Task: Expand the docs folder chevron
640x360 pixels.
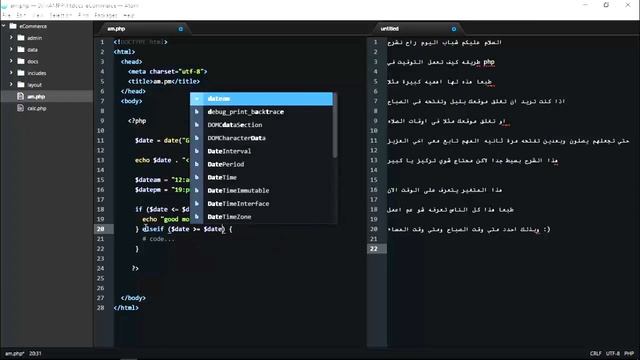Action: pos(11,62)
